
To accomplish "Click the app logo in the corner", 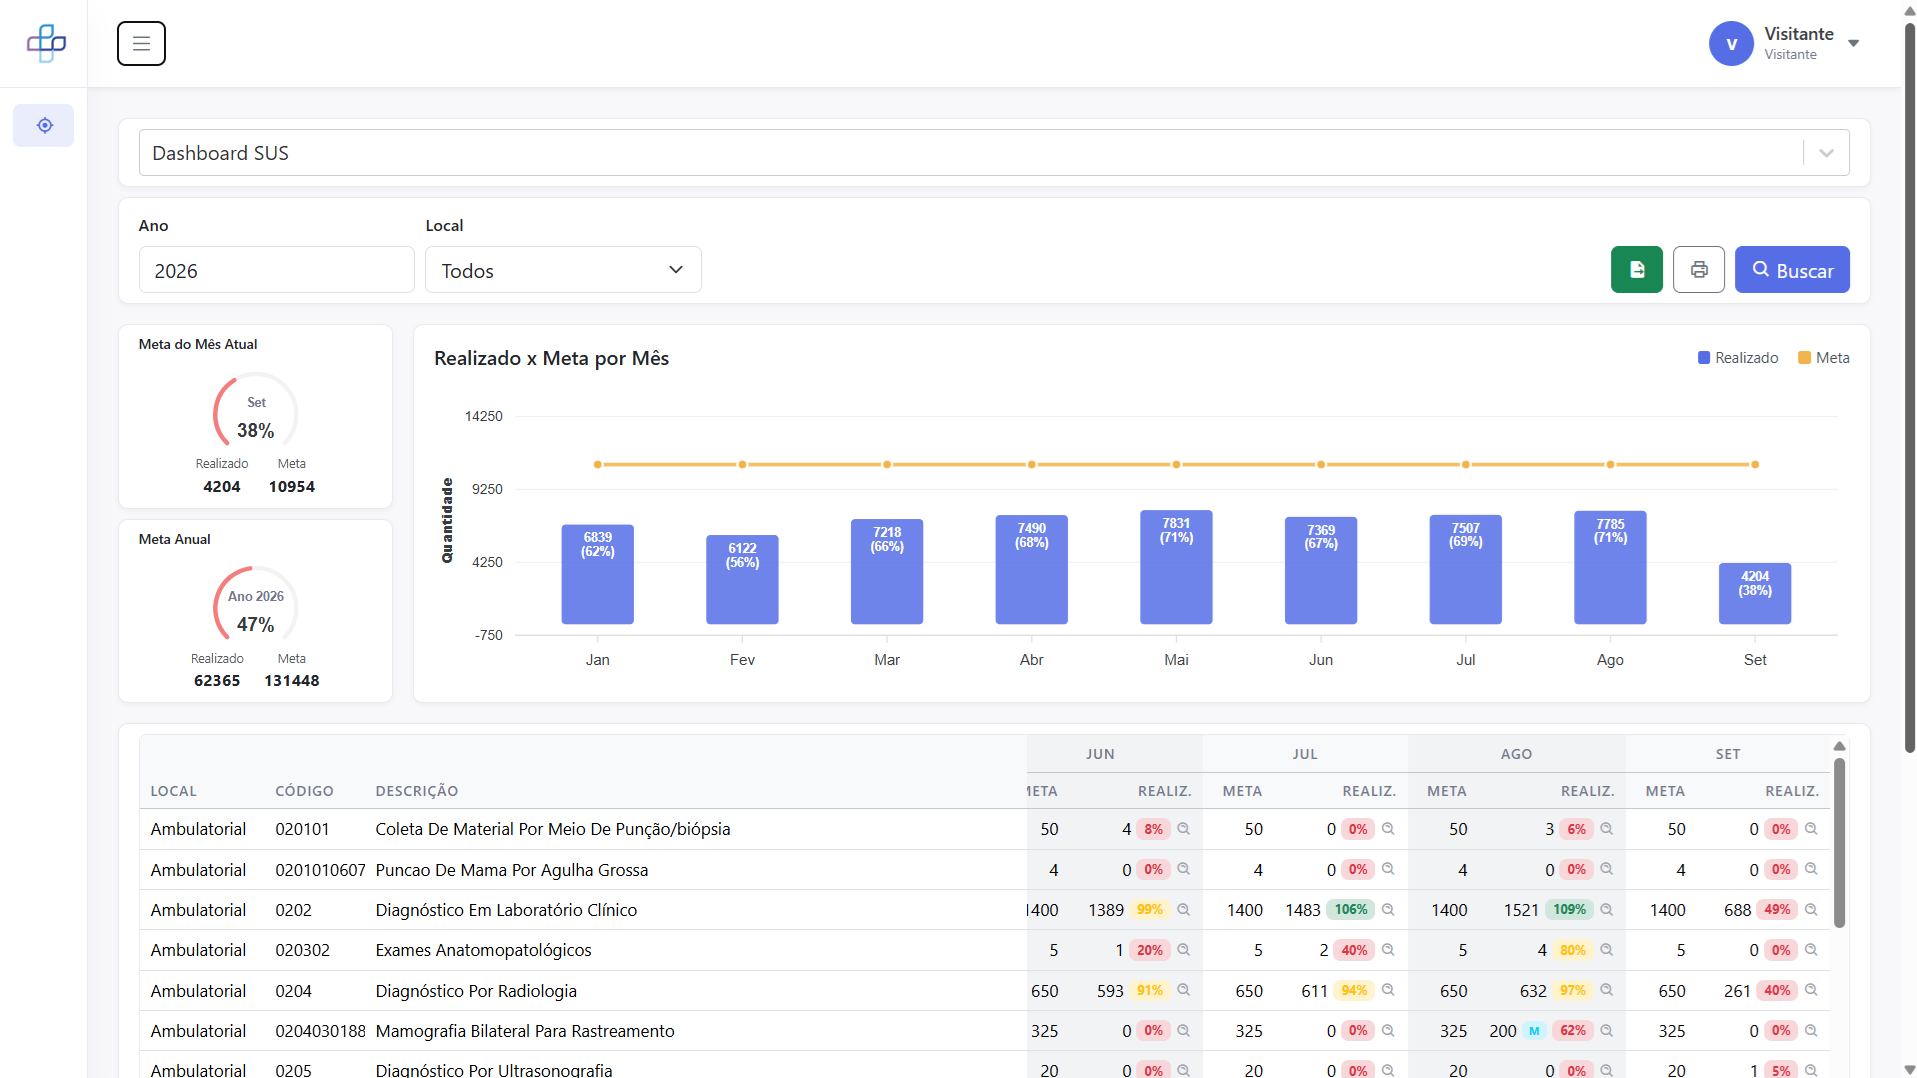I will click(46, 43).
